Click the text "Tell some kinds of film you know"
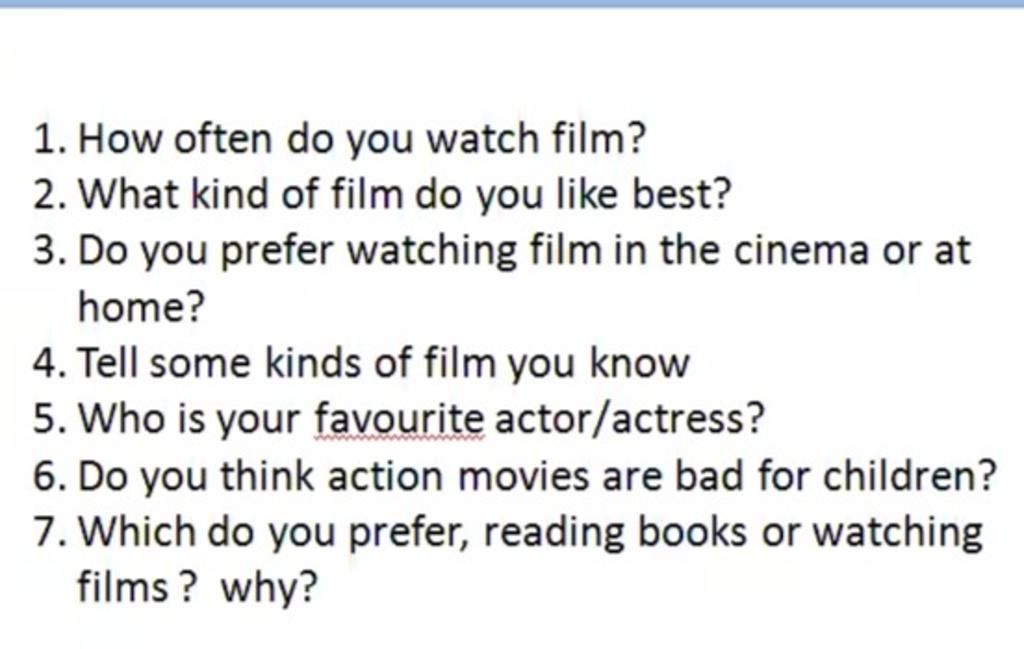The image size is (1024, 649). pyautogui.click(x=383, y=363)
